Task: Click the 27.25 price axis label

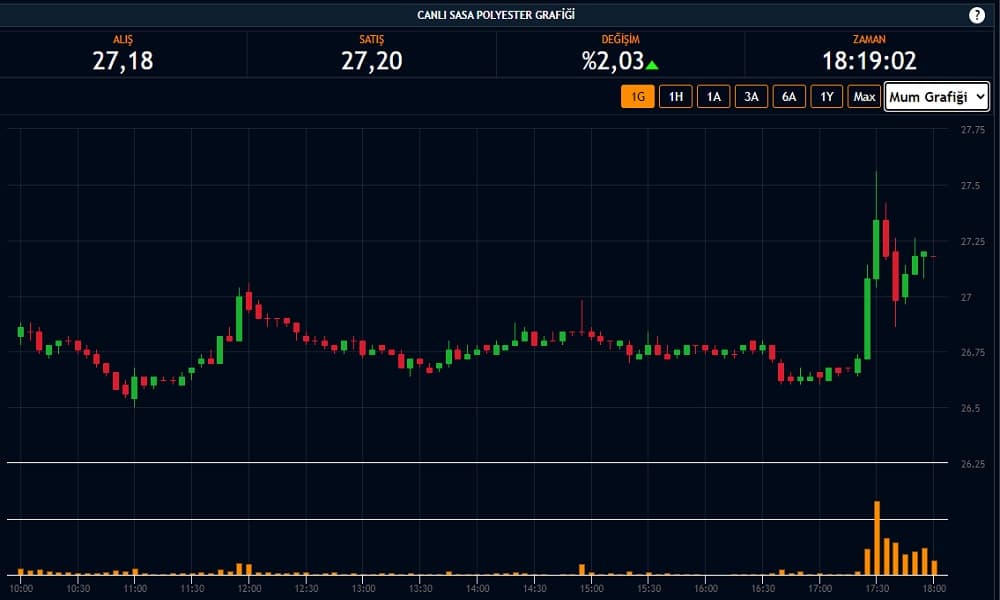Action: [x=973, y=242]
